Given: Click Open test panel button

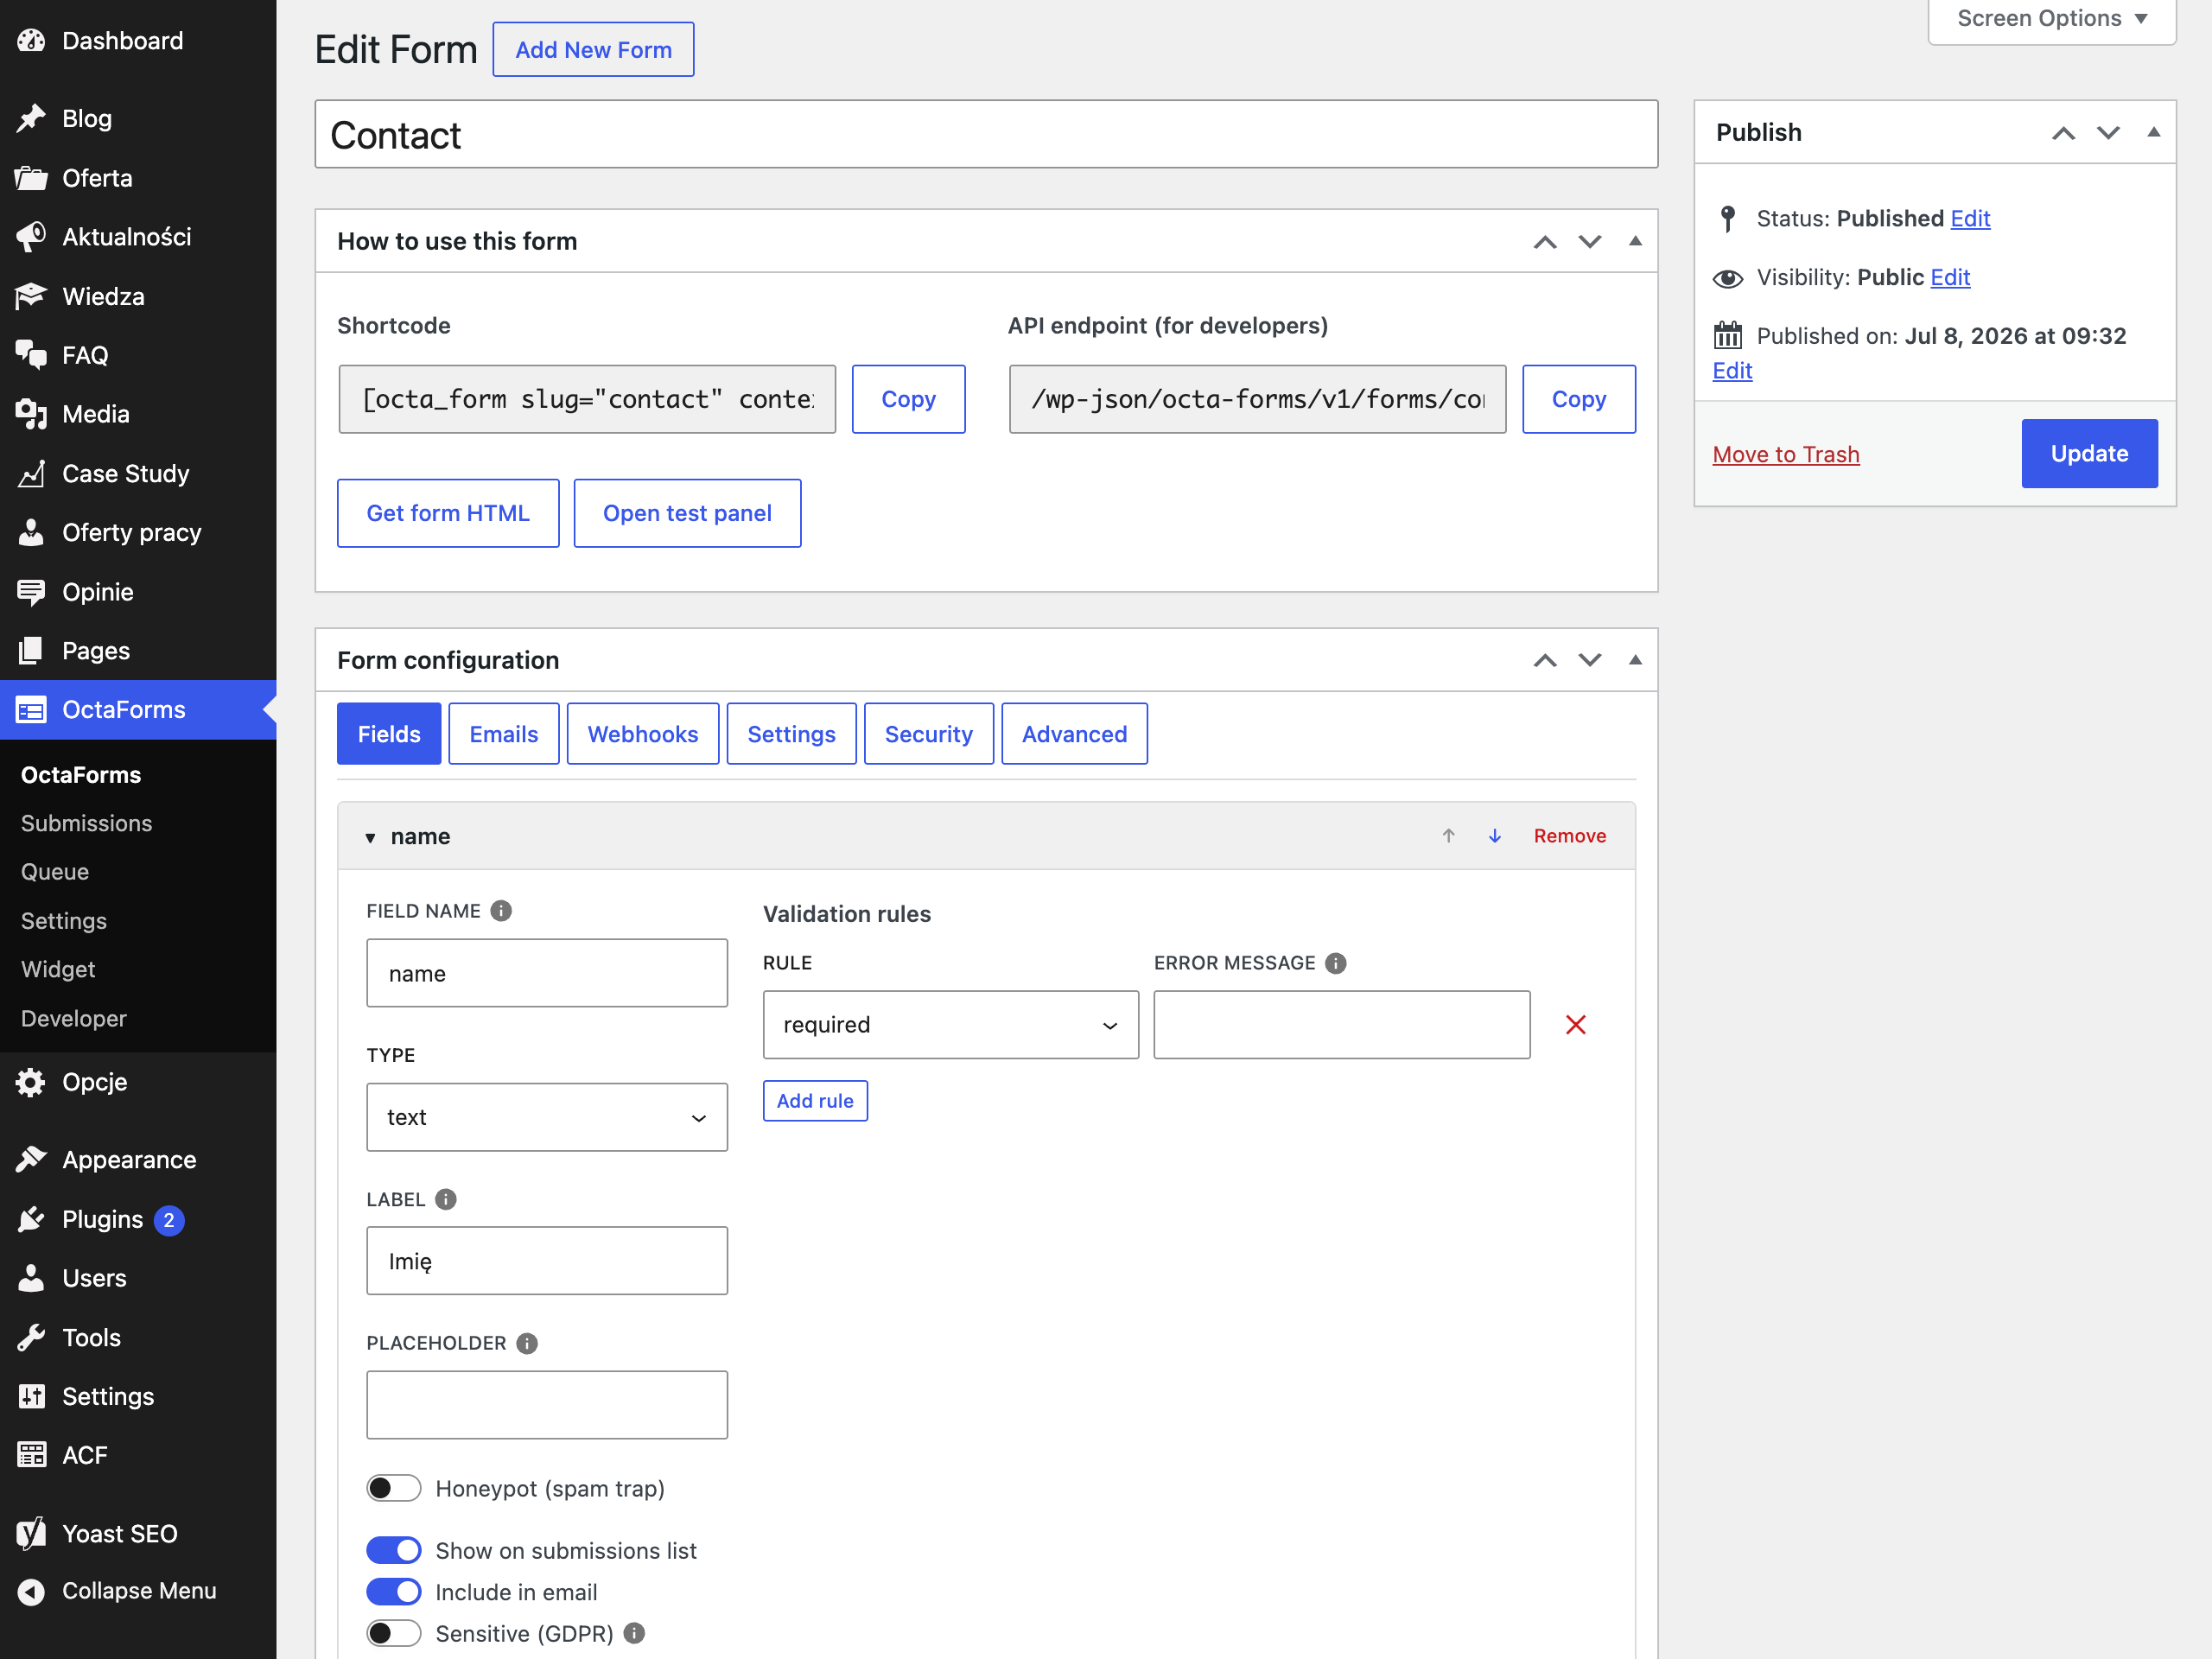Looking at the screenshot, I should tap(687, 513).
